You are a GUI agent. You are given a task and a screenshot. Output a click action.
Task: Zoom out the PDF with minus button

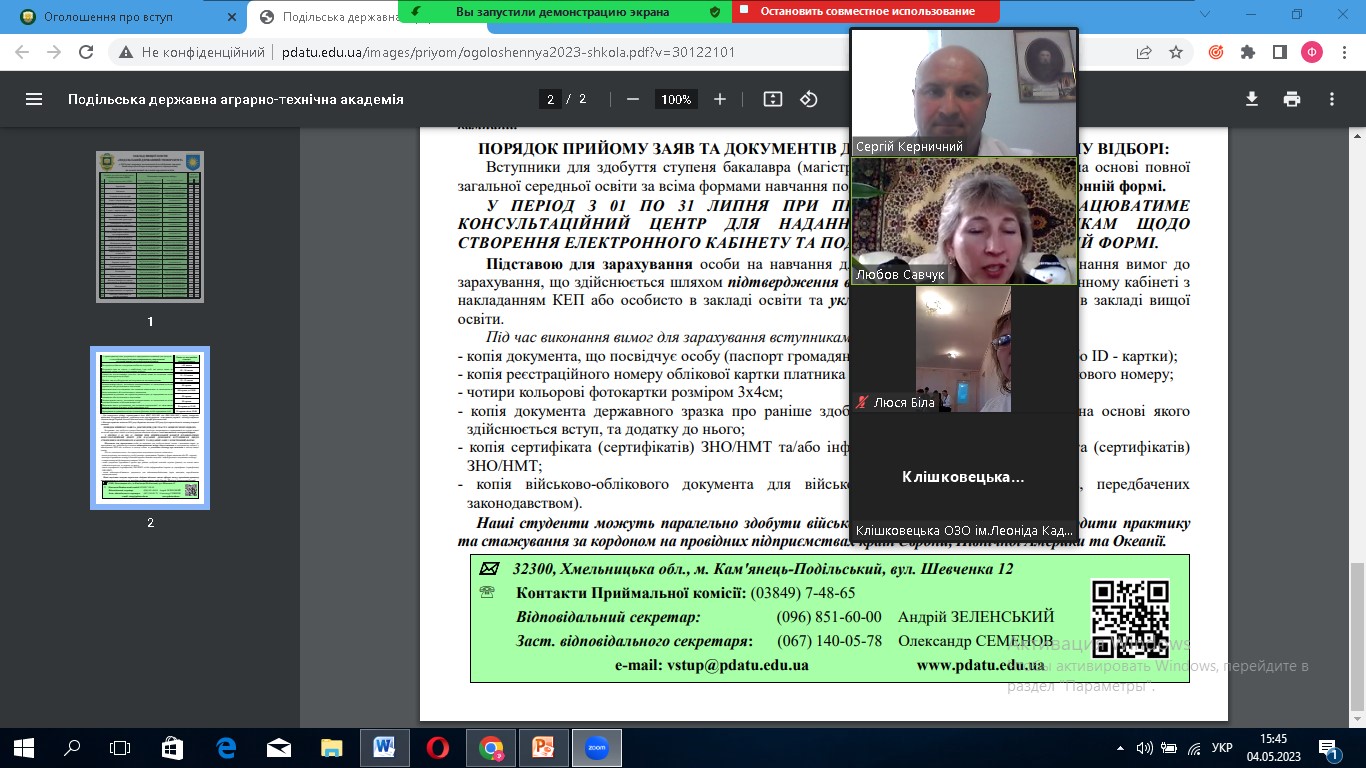pyautogui.click(x=632, y=99)
